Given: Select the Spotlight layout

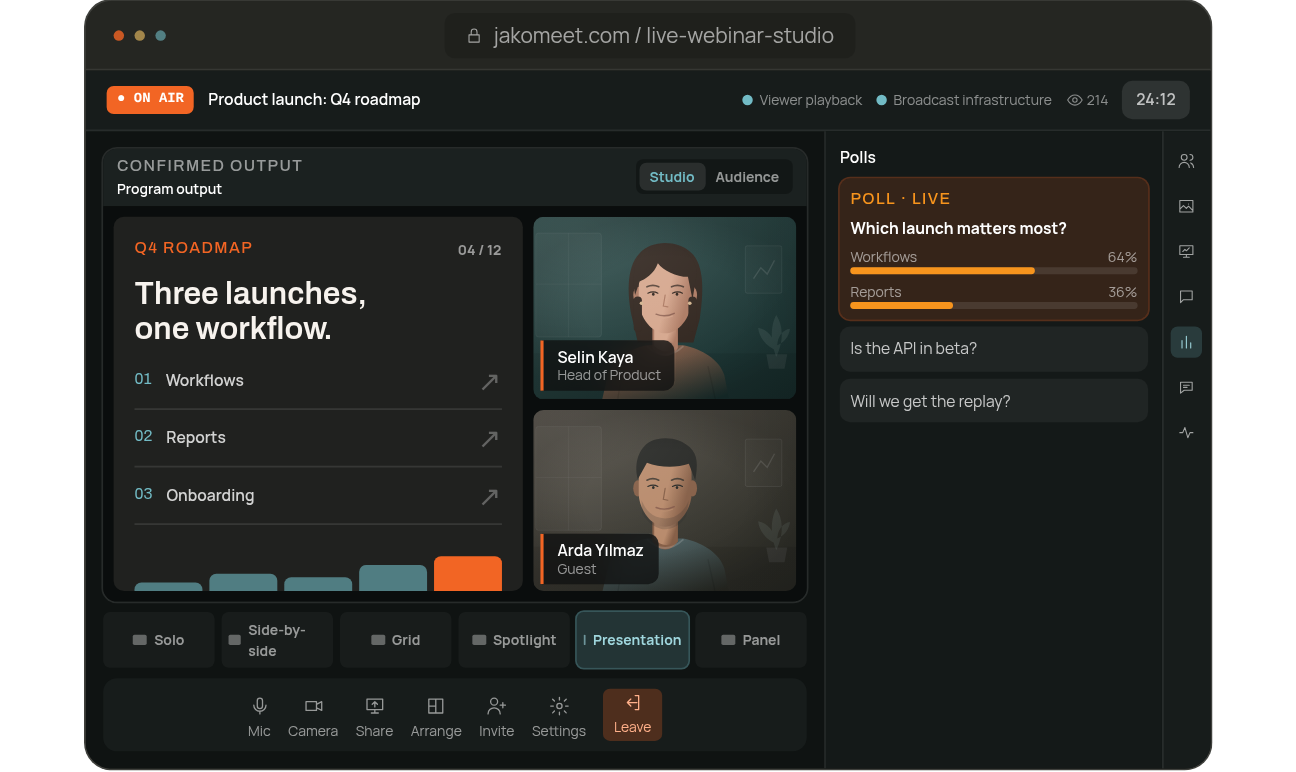Looking at the screenshot, I should [x=514, y=640].
